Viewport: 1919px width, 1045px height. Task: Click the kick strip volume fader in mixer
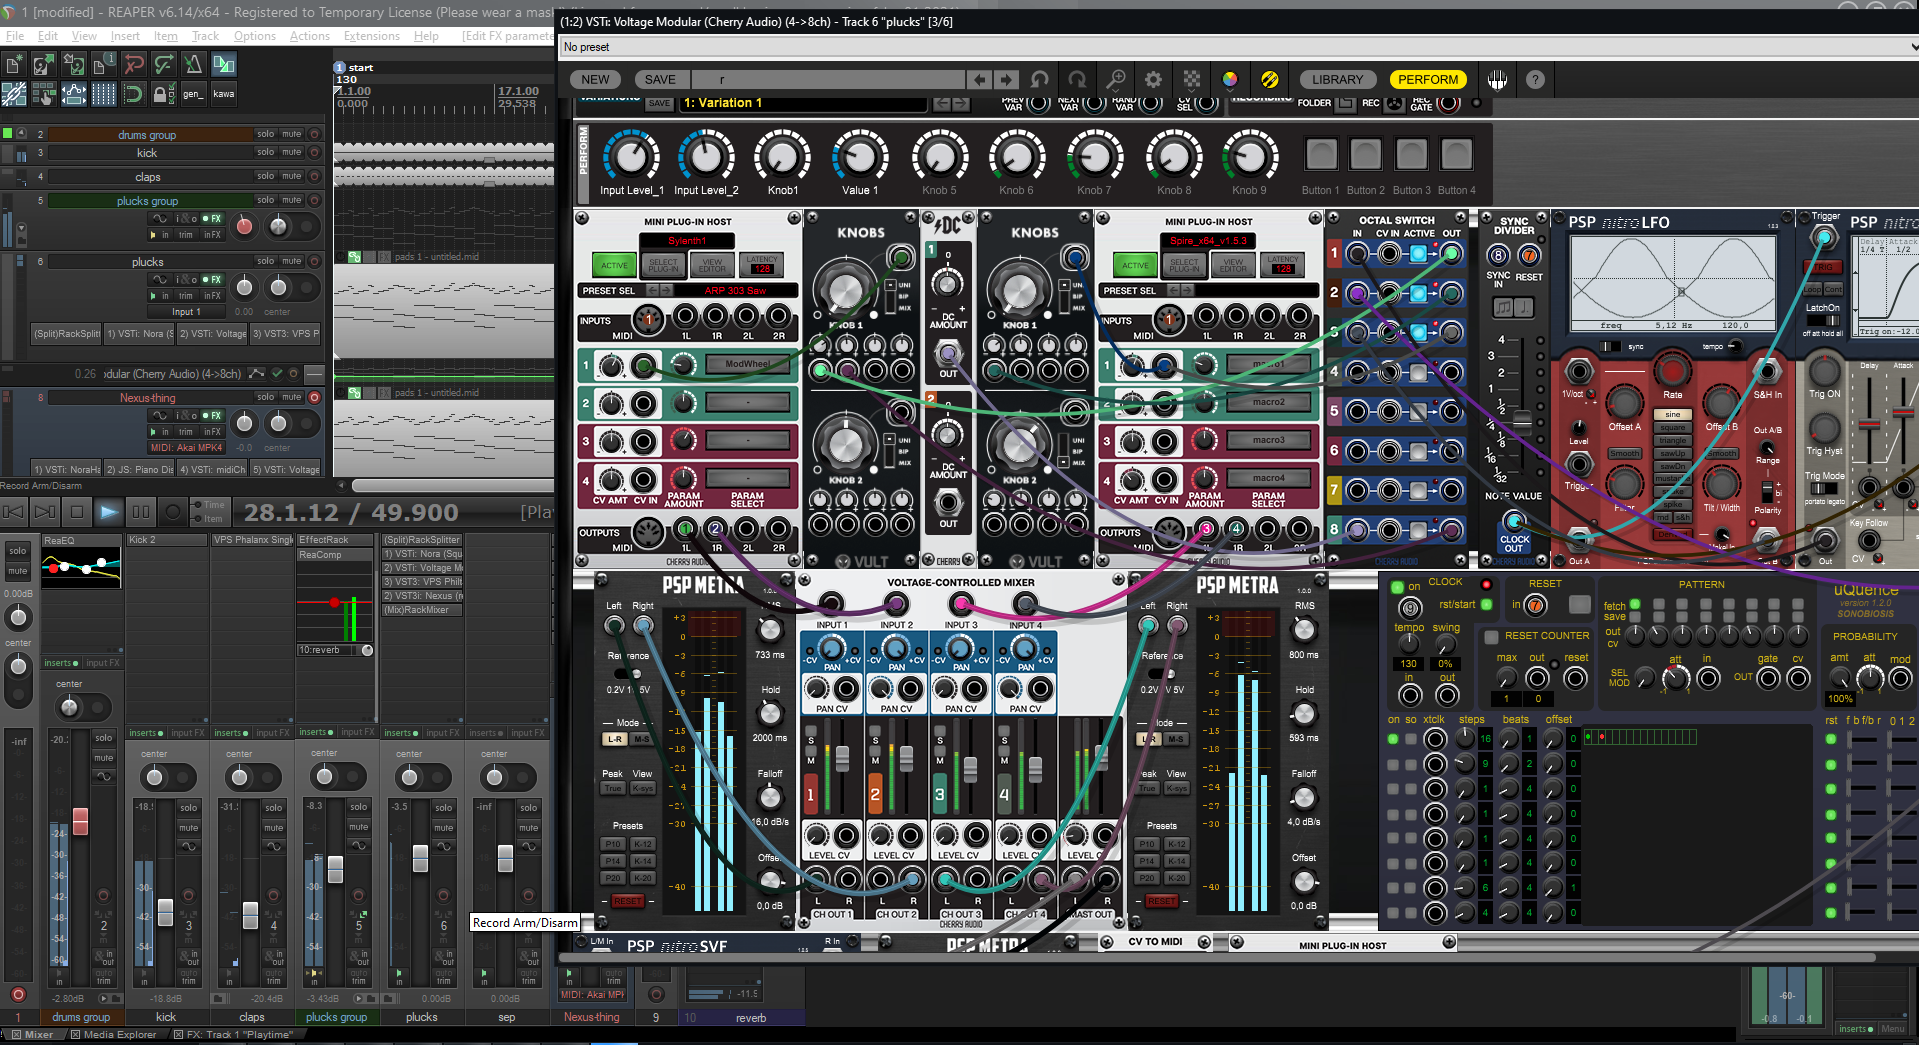[x=166, y=911]
